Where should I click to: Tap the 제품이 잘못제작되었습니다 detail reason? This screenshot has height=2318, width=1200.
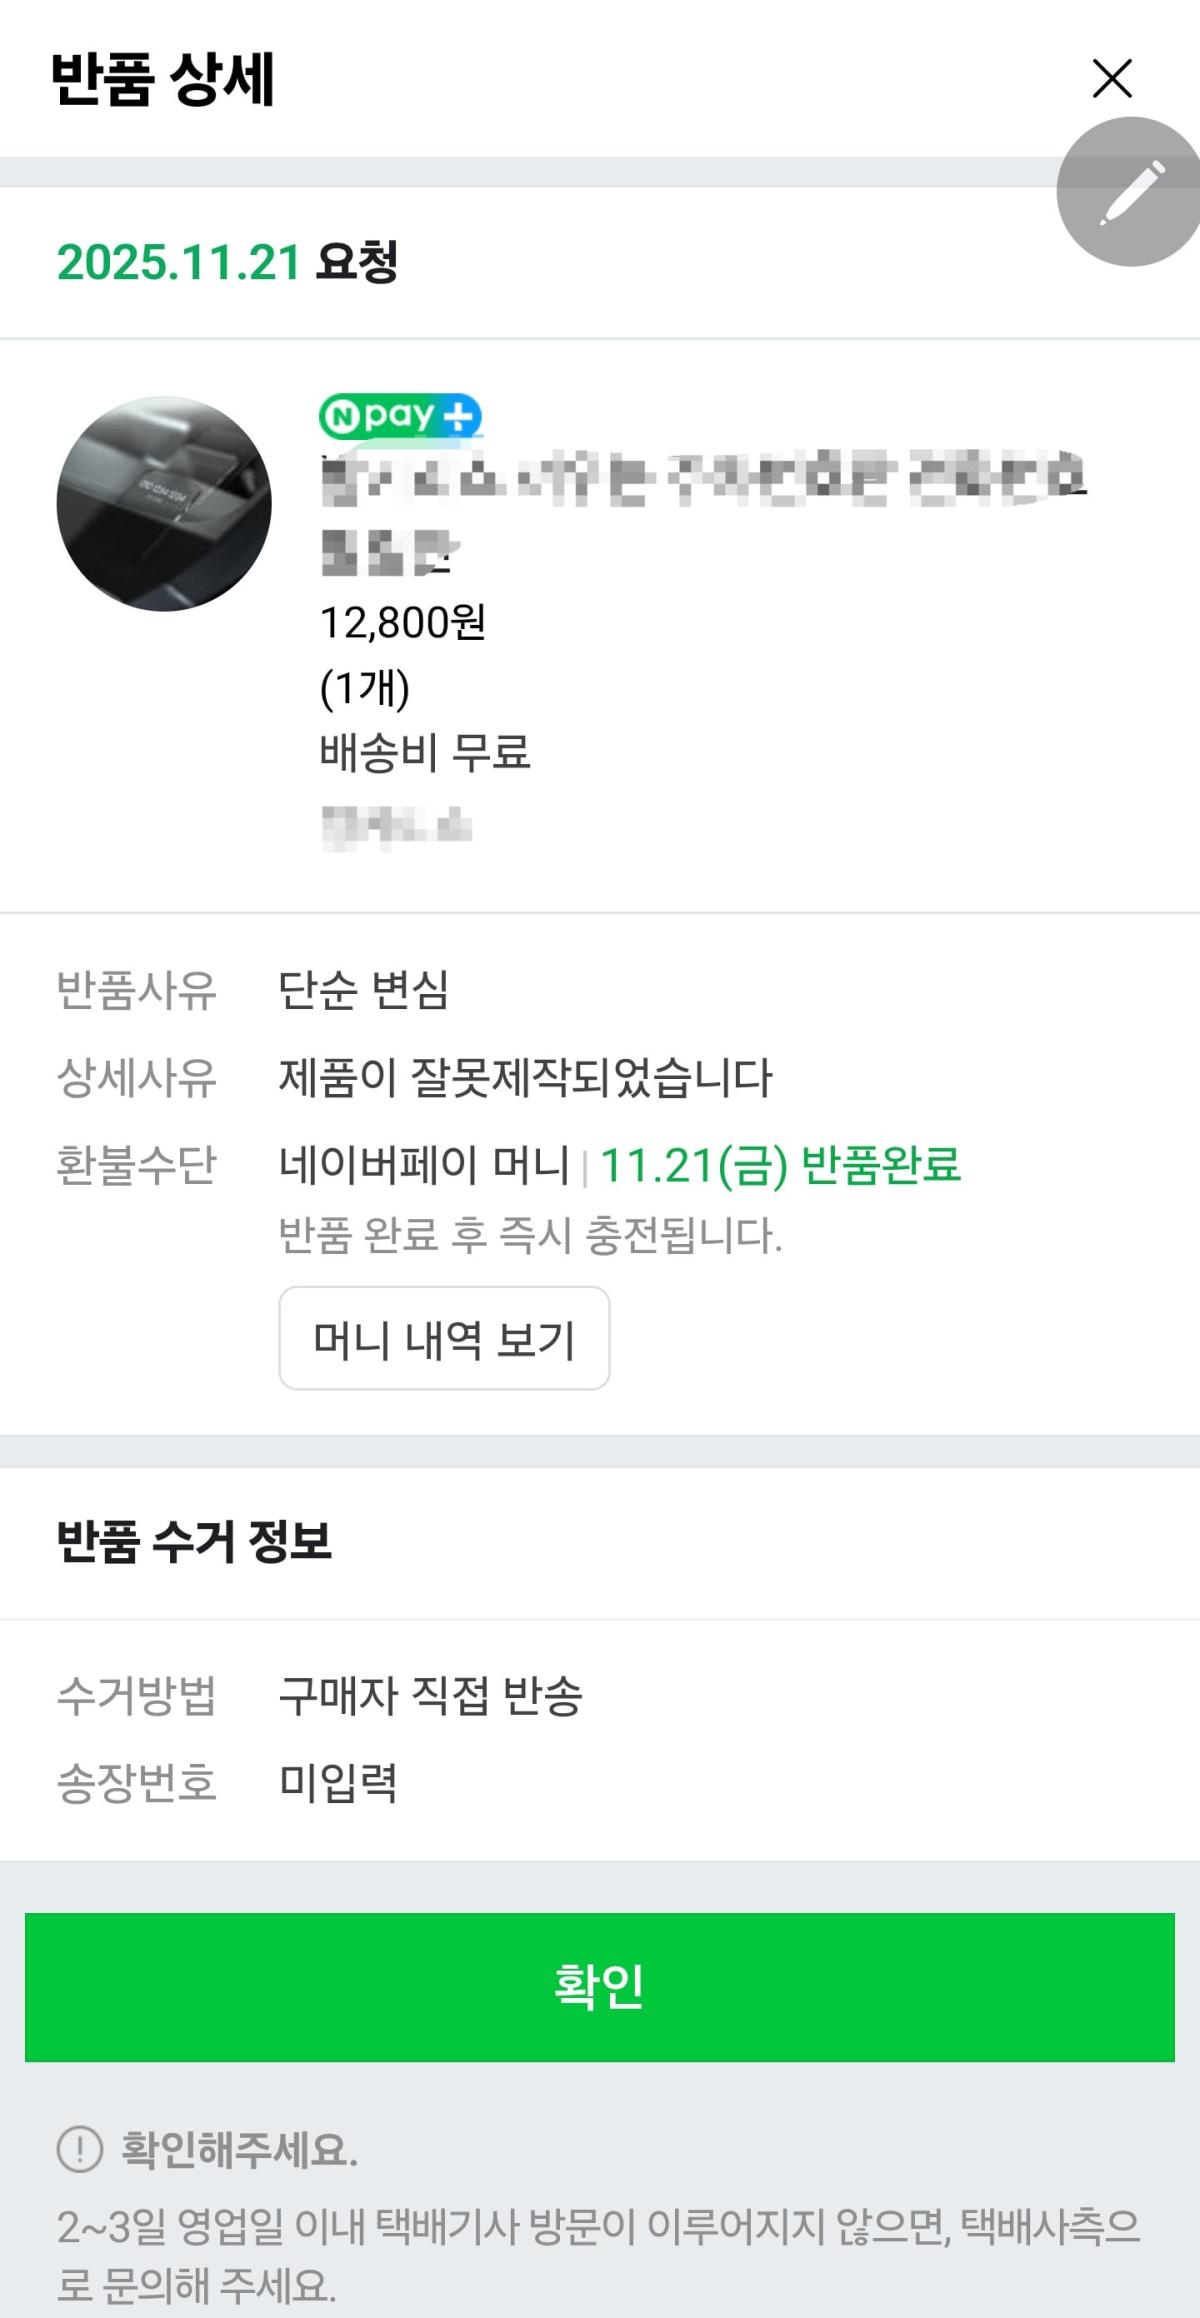(526, 1077)
